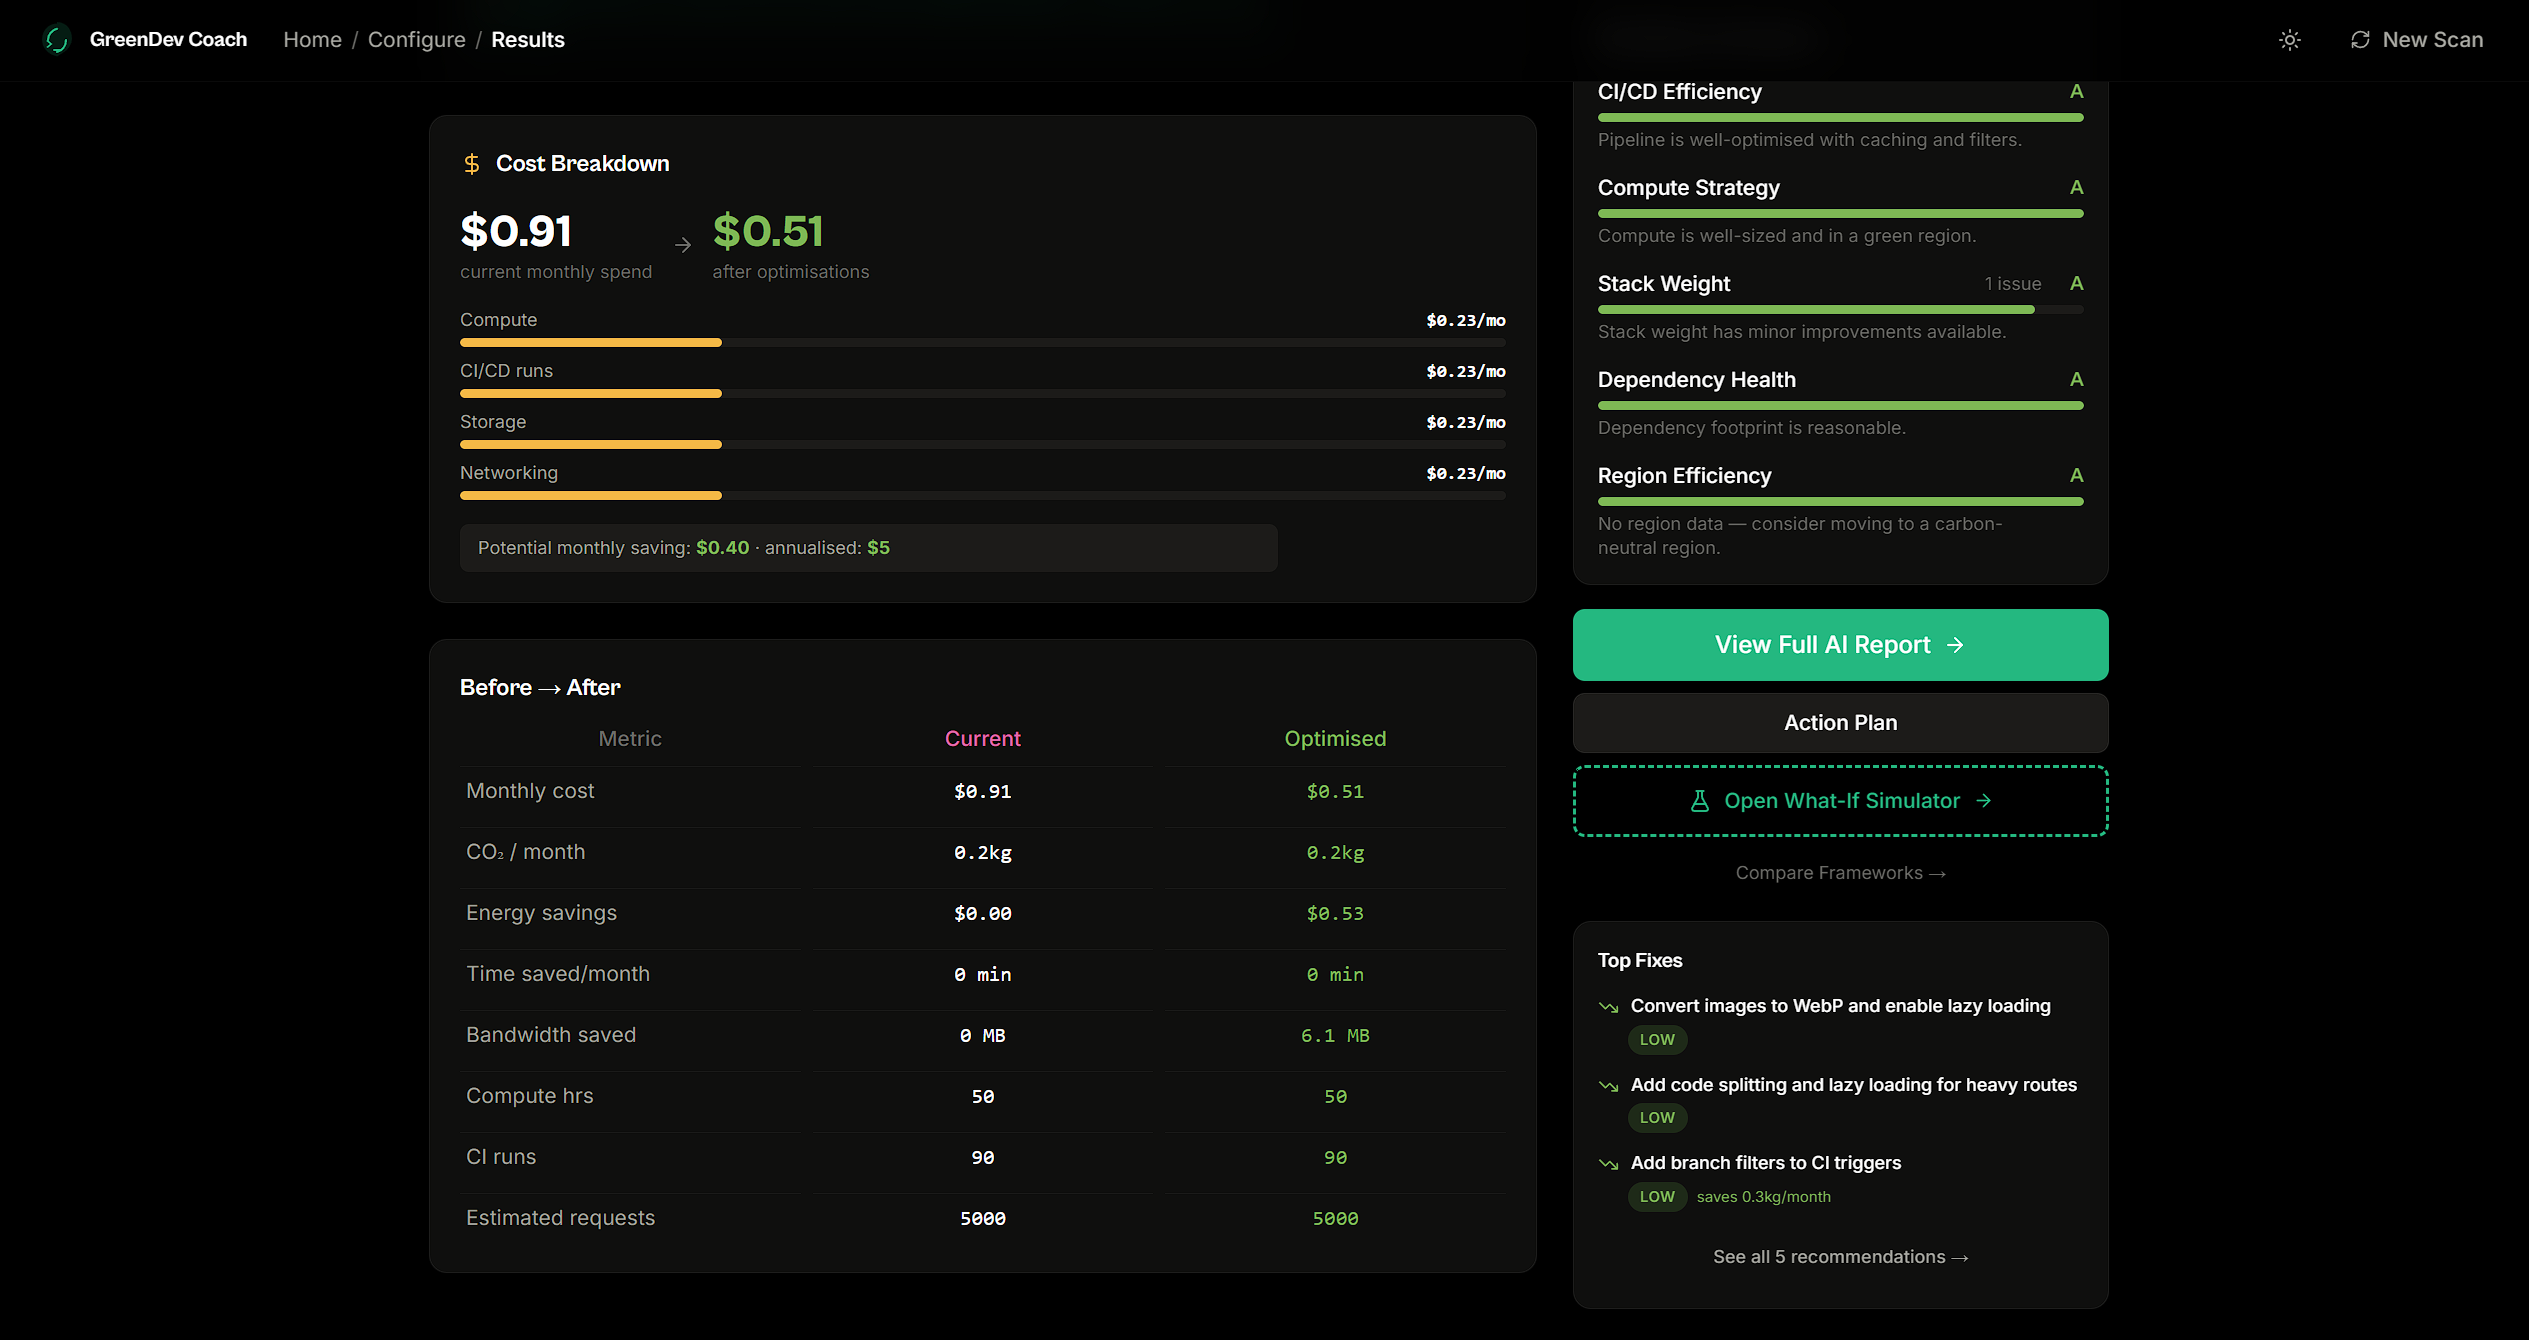Screen dimensions: 2529x1340
Task: Select the Results breadcrumb item
Action: click(x=527, y=40)
